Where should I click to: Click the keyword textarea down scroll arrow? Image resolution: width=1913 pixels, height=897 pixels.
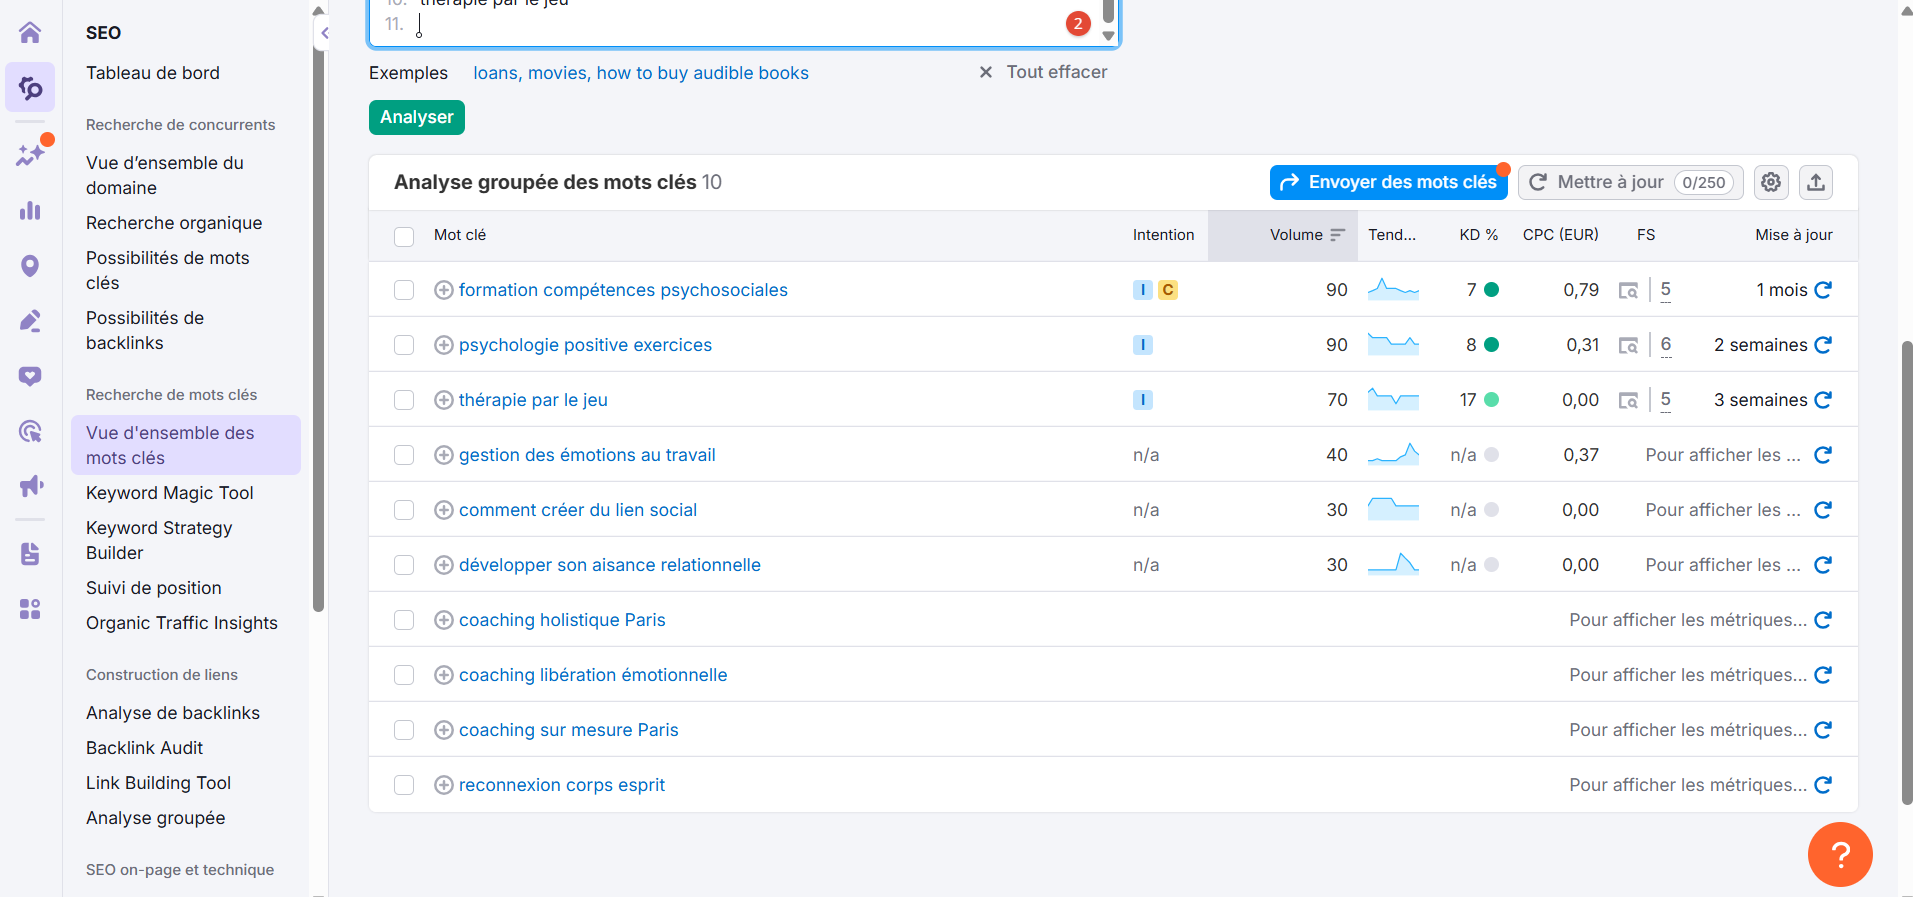coord(1108,36)
